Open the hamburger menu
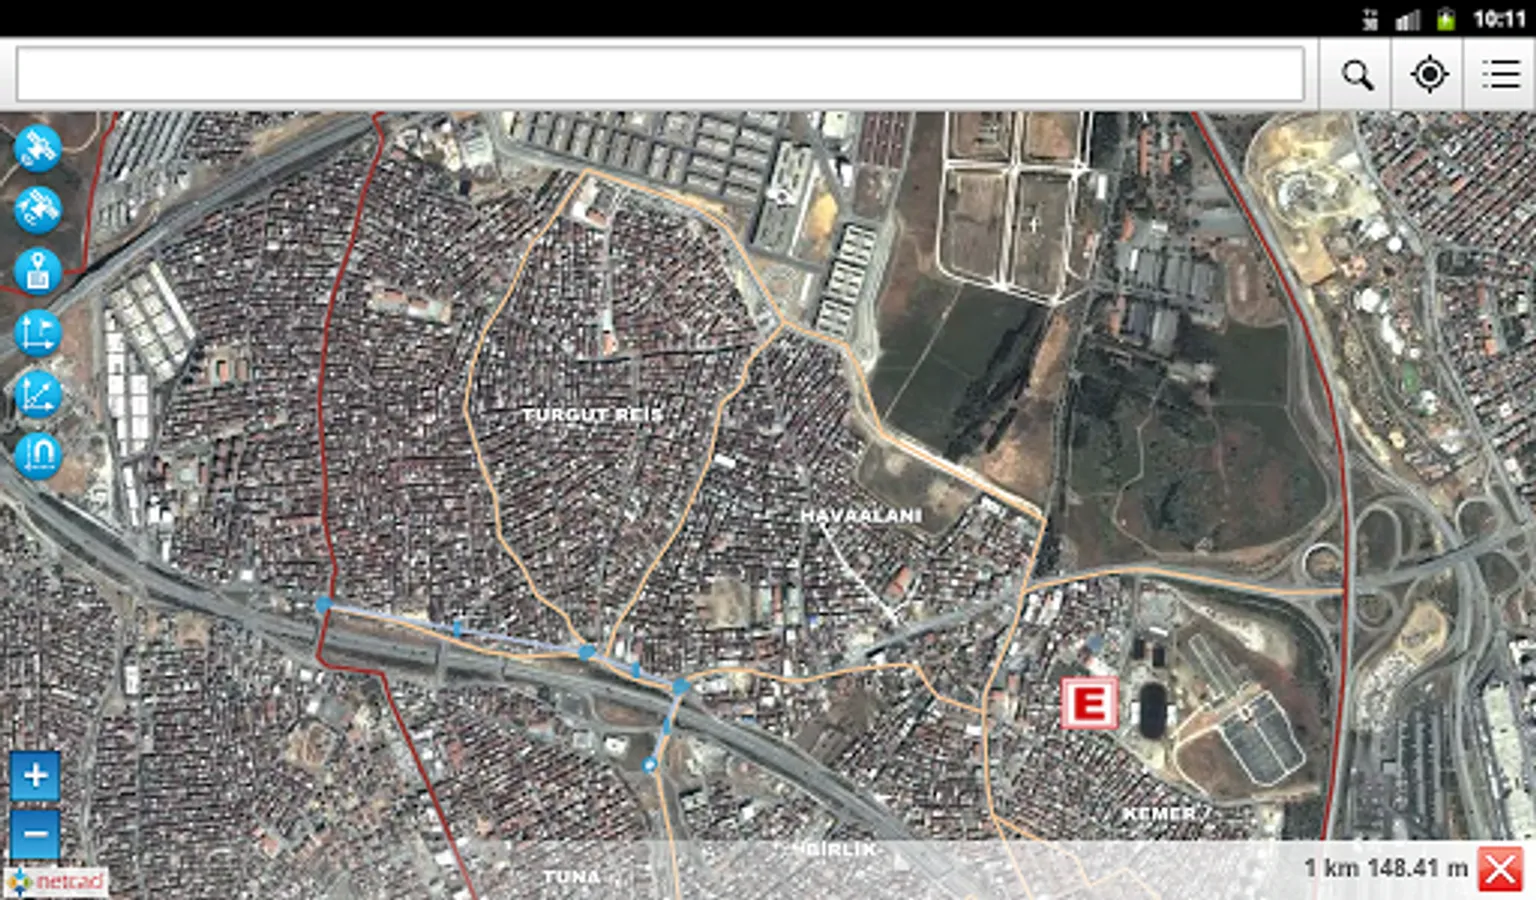The width and height of the screenshot is (1536, 900). [1500, 75]
